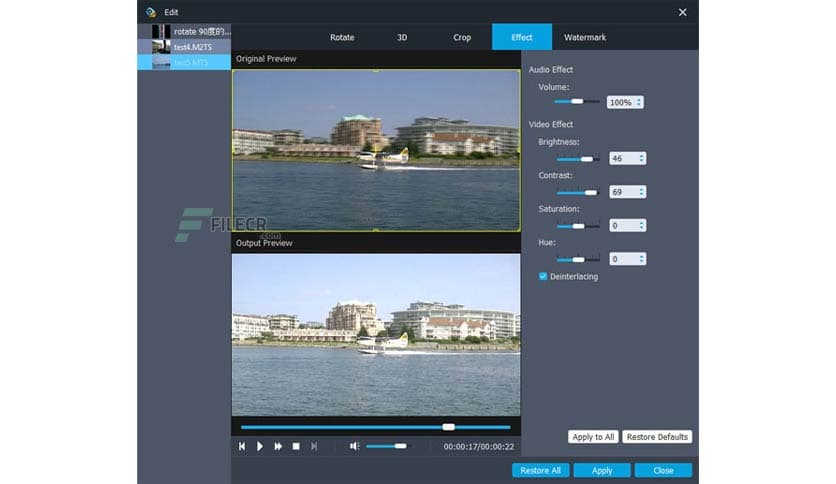Decrease Volume with stepper down arrow
The height and width of the screenshot is (484, 836).
[x=639, y=104]
